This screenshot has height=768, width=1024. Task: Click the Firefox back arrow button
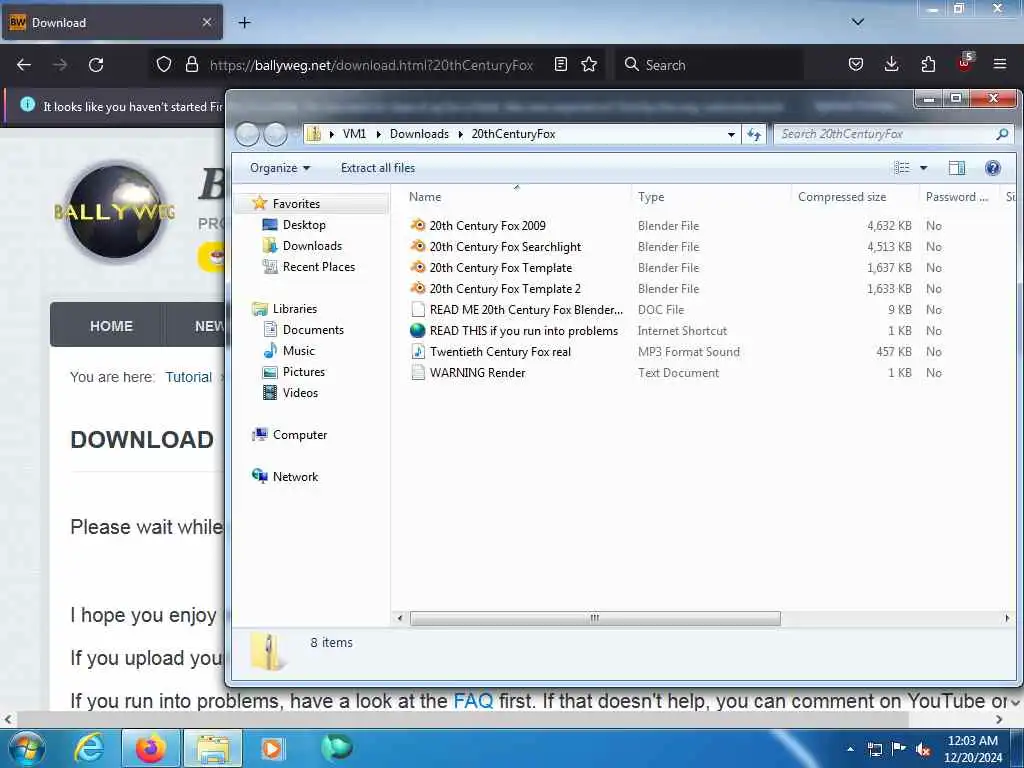point(24,65)
